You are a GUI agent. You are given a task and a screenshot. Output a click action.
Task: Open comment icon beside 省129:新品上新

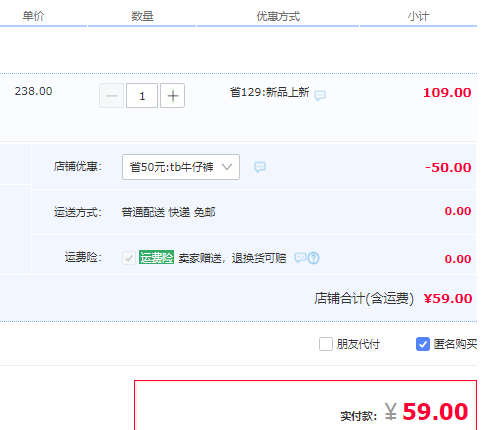click(x=320, y=95)
